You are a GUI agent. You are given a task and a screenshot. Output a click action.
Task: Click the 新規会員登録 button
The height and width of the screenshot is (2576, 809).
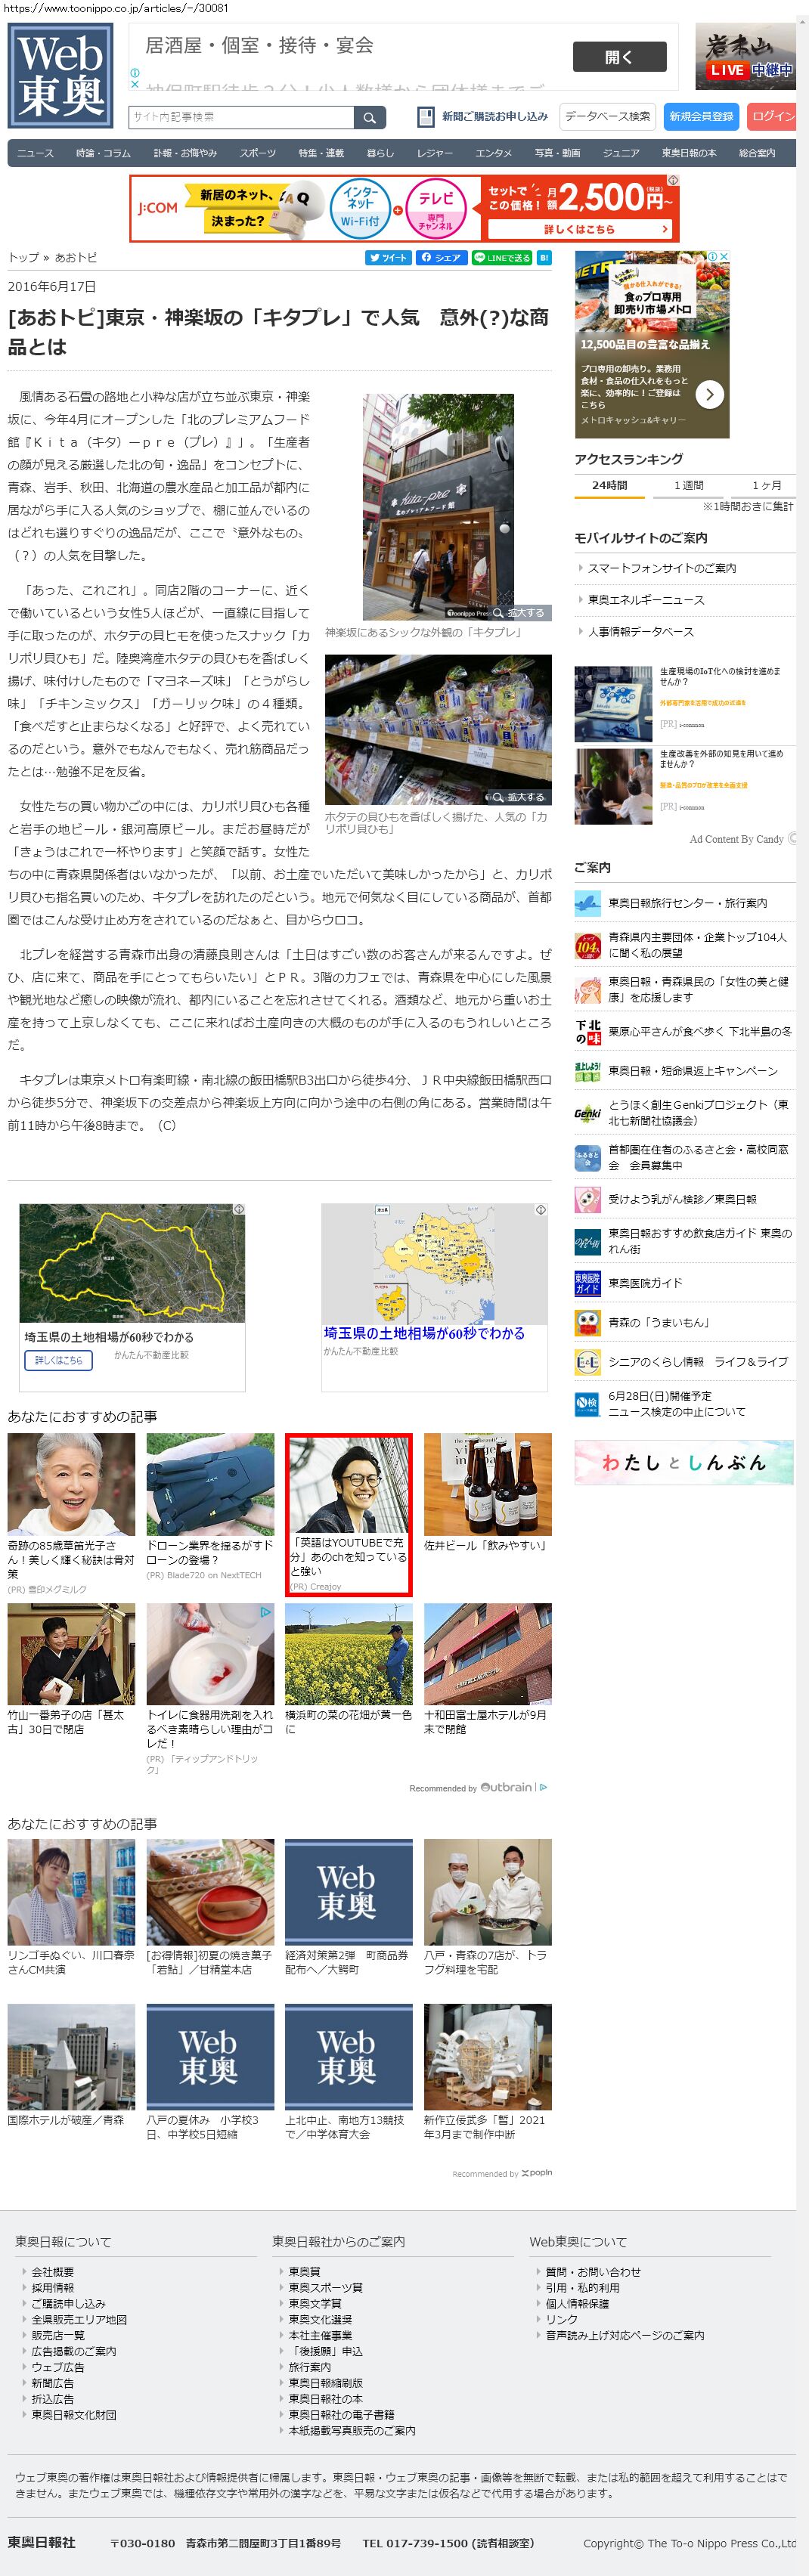pos(700,117)
